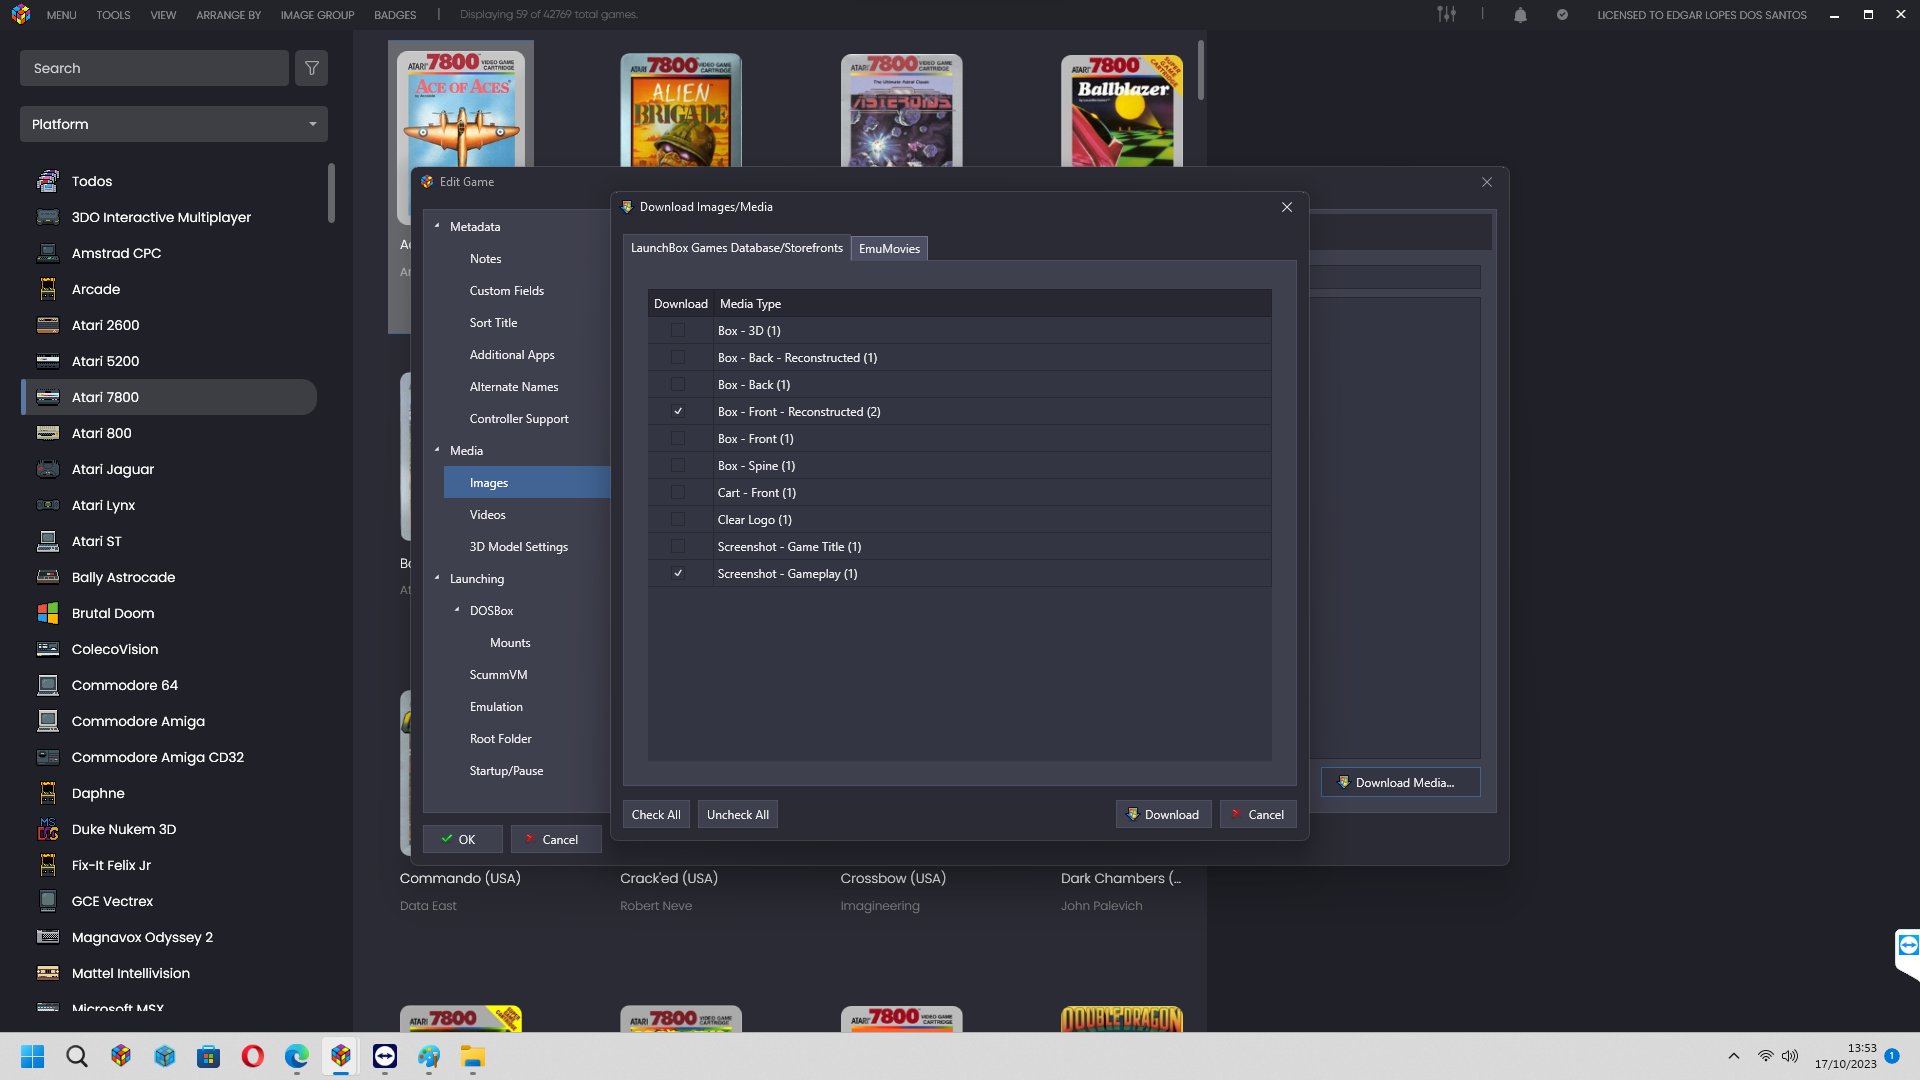Uncheck Box - Front - Reconstructed (2)
This screenshot has height=1080, width=1920.
pyautogui.click(x=678, y=411)
